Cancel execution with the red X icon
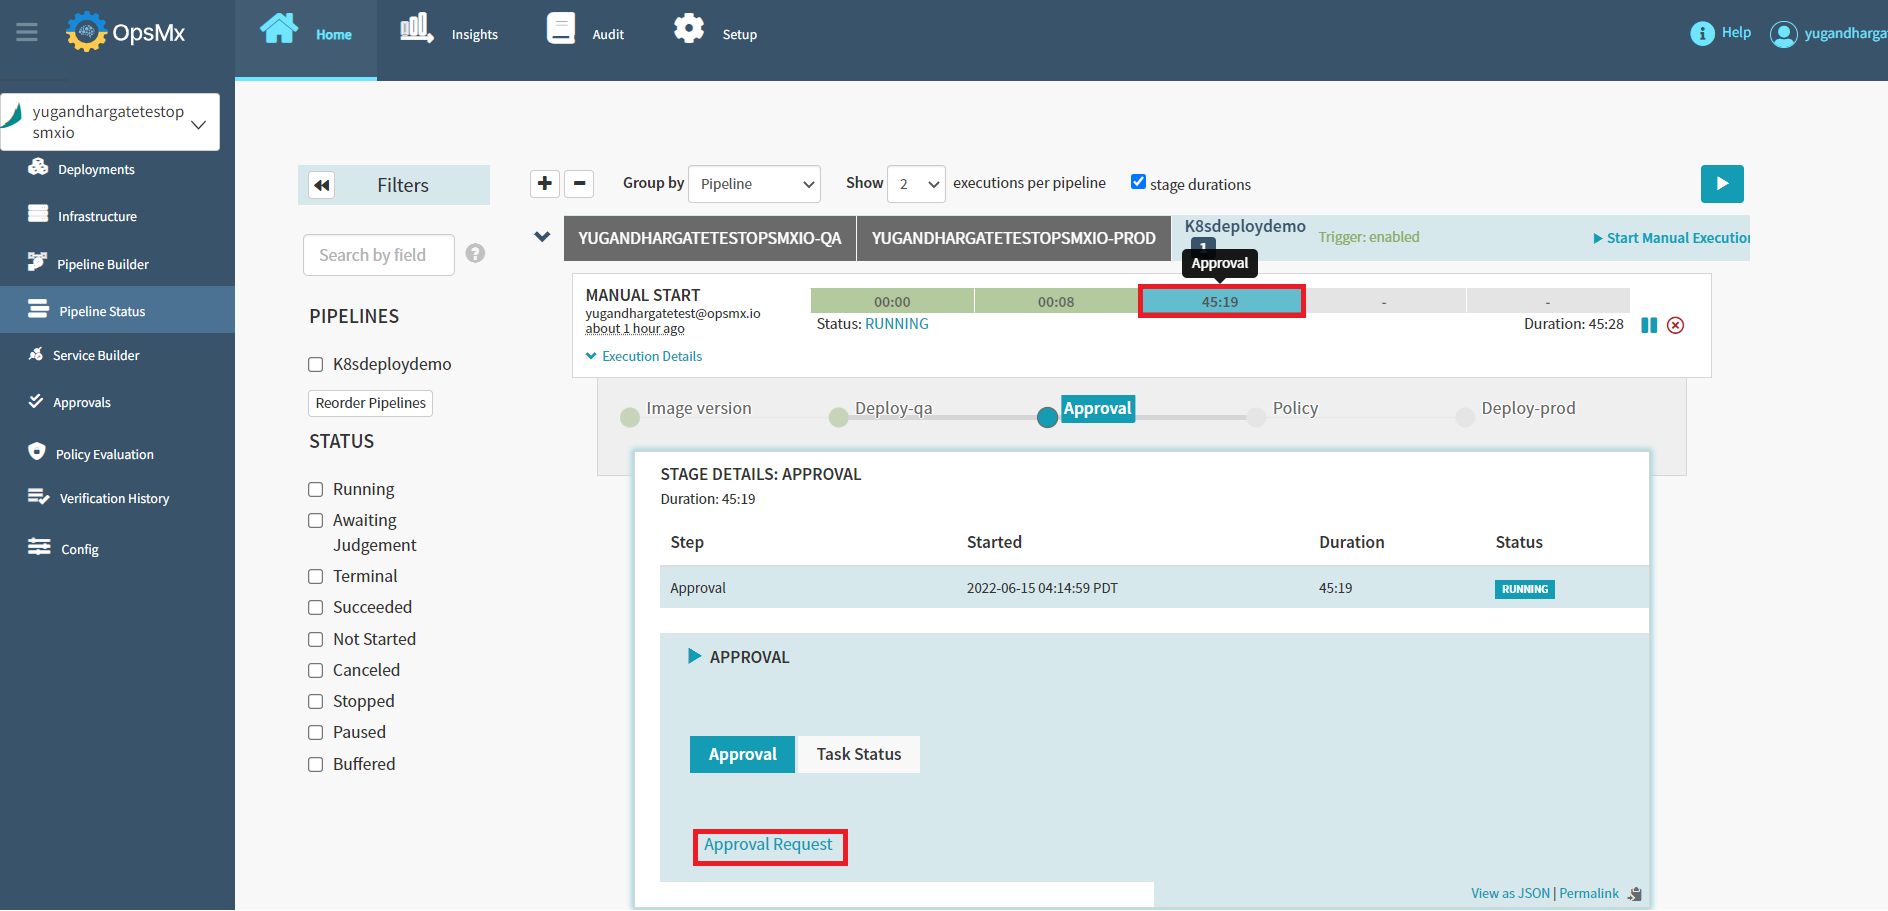1888x911 pixels. (1676, 325)
